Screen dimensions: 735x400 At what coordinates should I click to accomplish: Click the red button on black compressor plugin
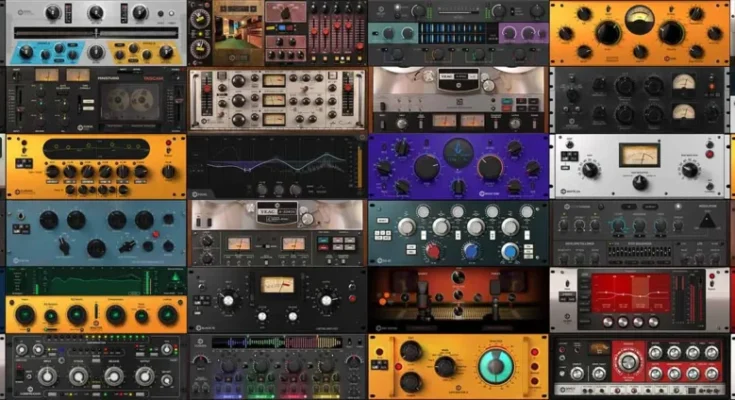[352, 298]
